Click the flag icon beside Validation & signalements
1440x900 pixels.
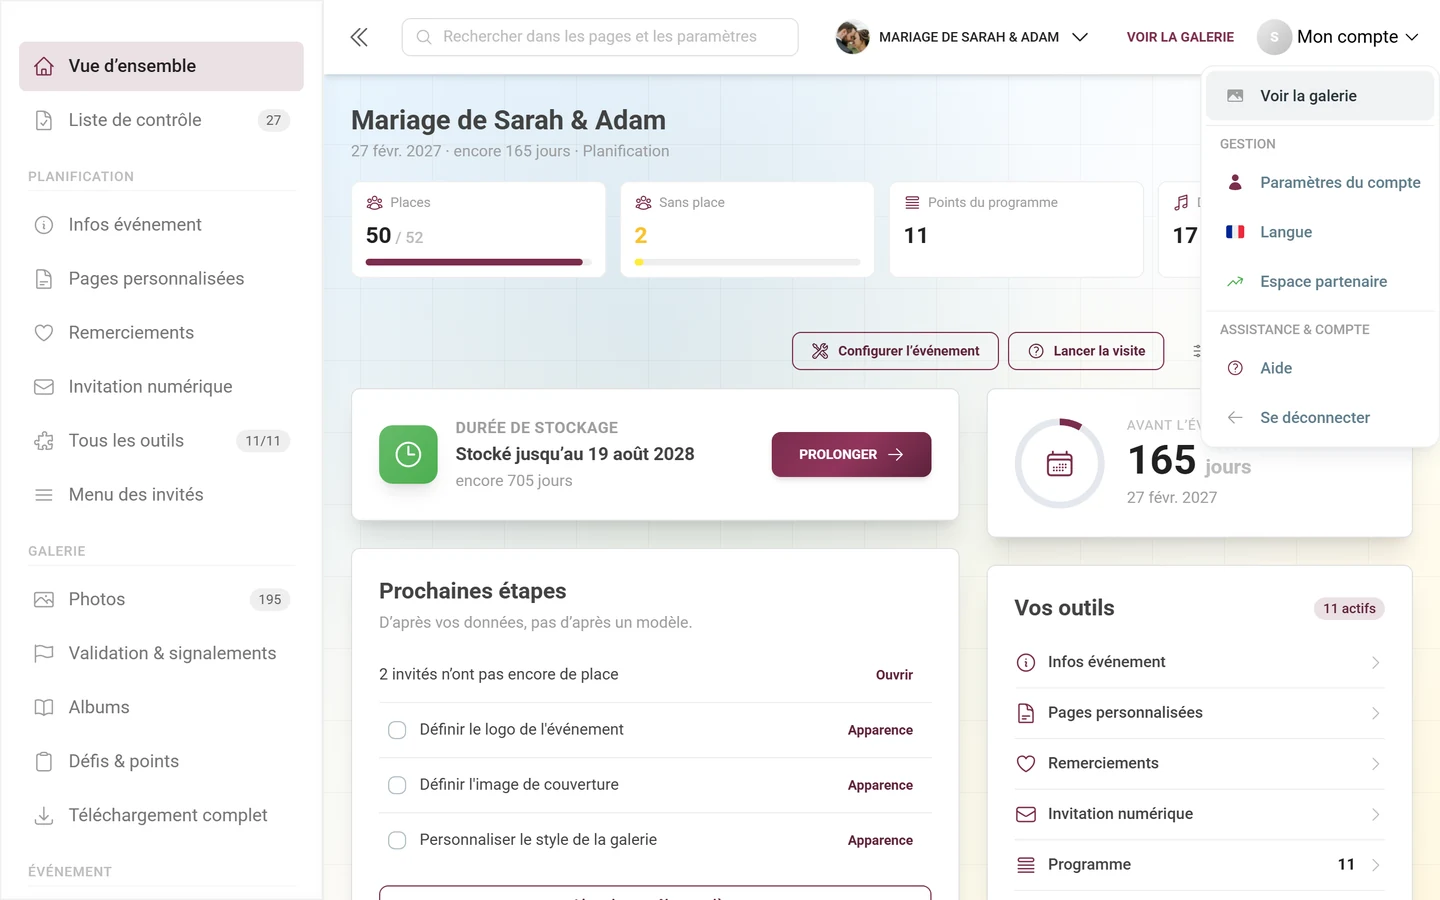[44, 654]
